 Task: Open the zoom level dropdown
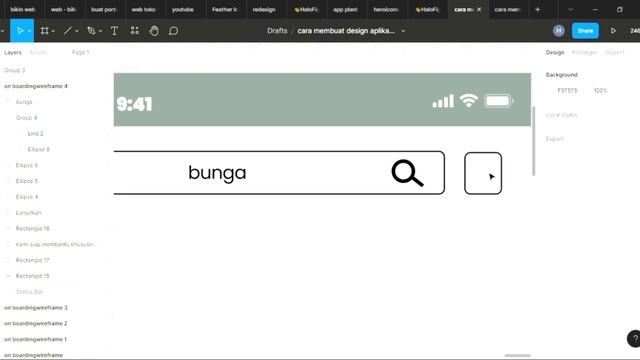(635, 31)
